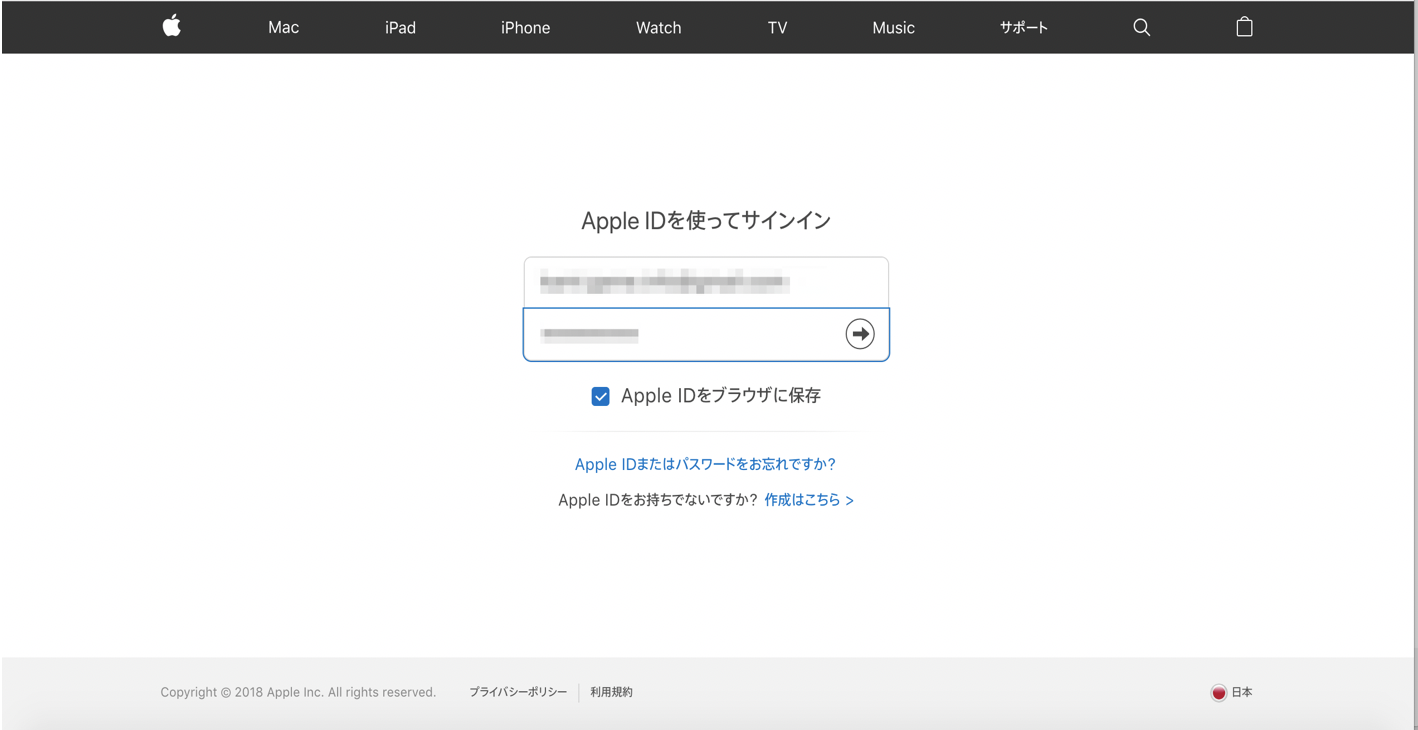
Task: Open the search icon
Action: tap(1141, 27)
